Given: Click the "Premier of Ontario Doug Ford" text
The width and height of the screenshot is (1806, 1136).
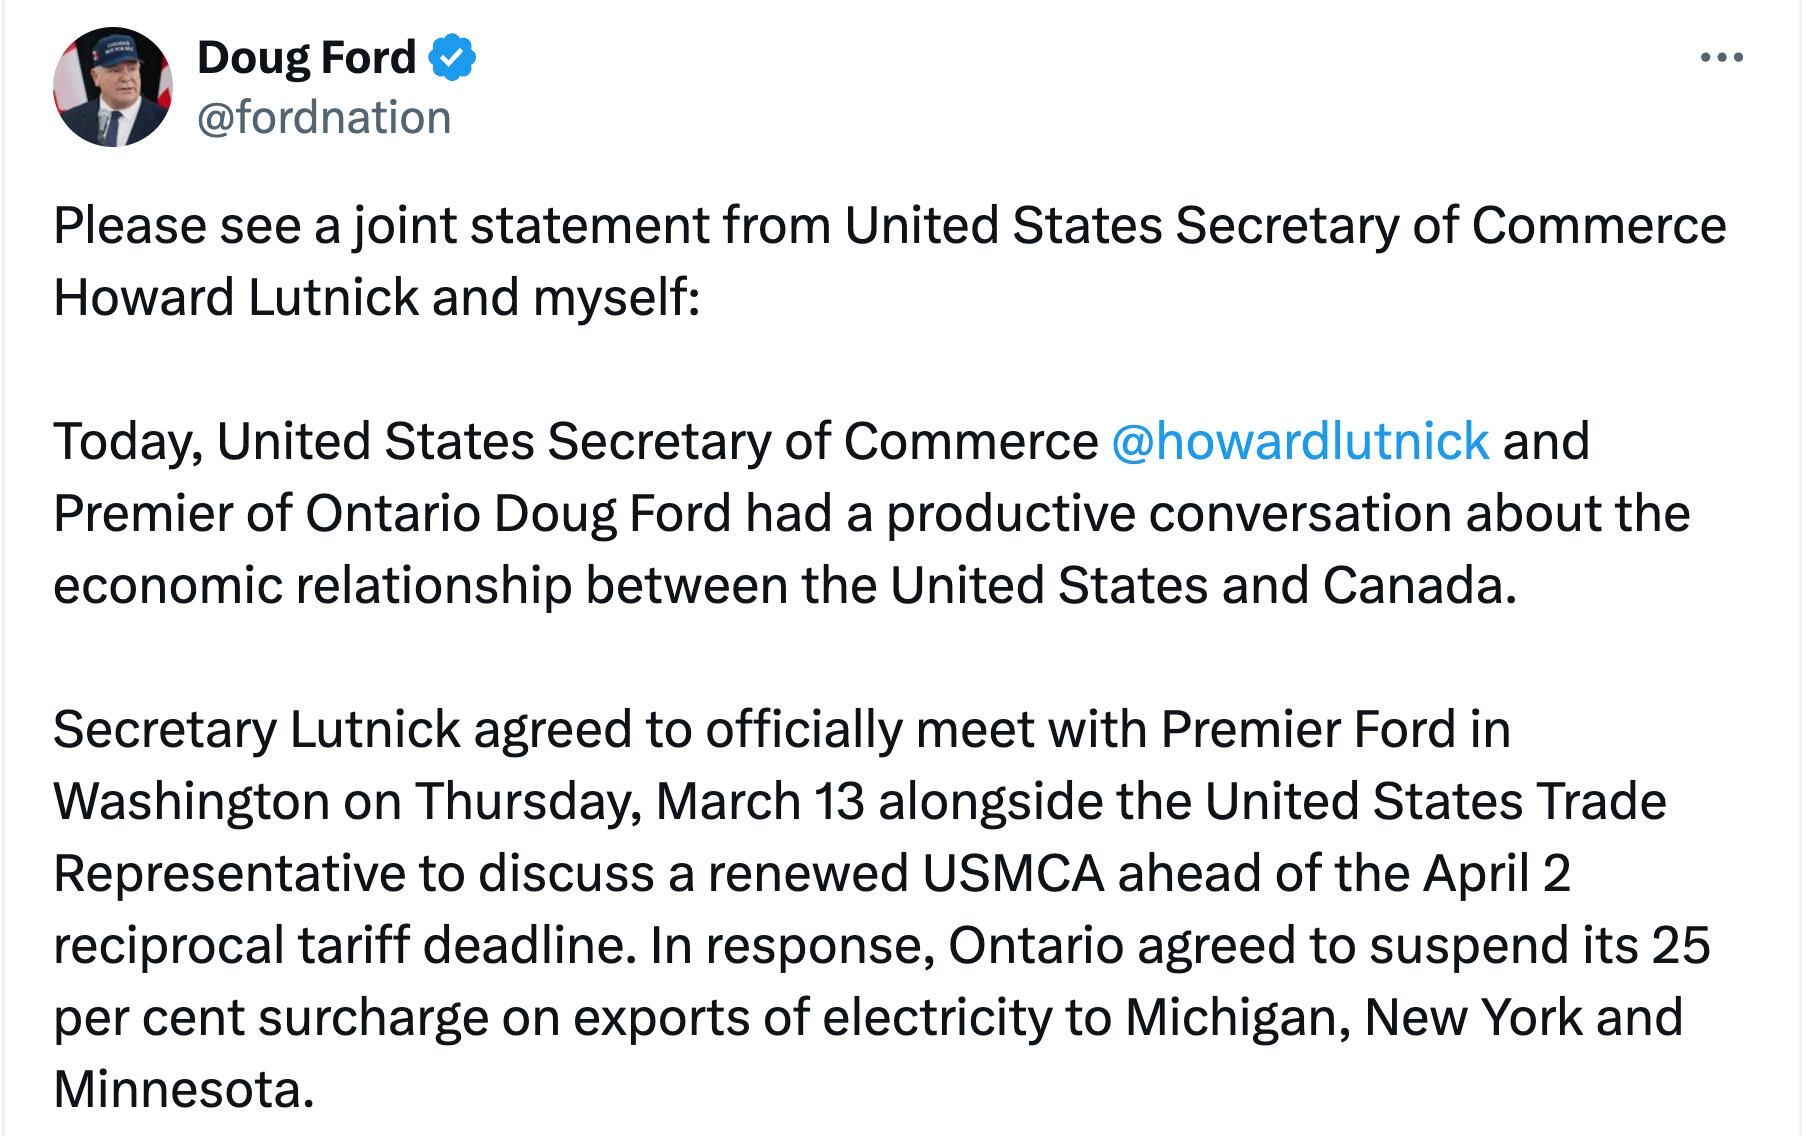Looking at the screenshot, I should (392, 513).
